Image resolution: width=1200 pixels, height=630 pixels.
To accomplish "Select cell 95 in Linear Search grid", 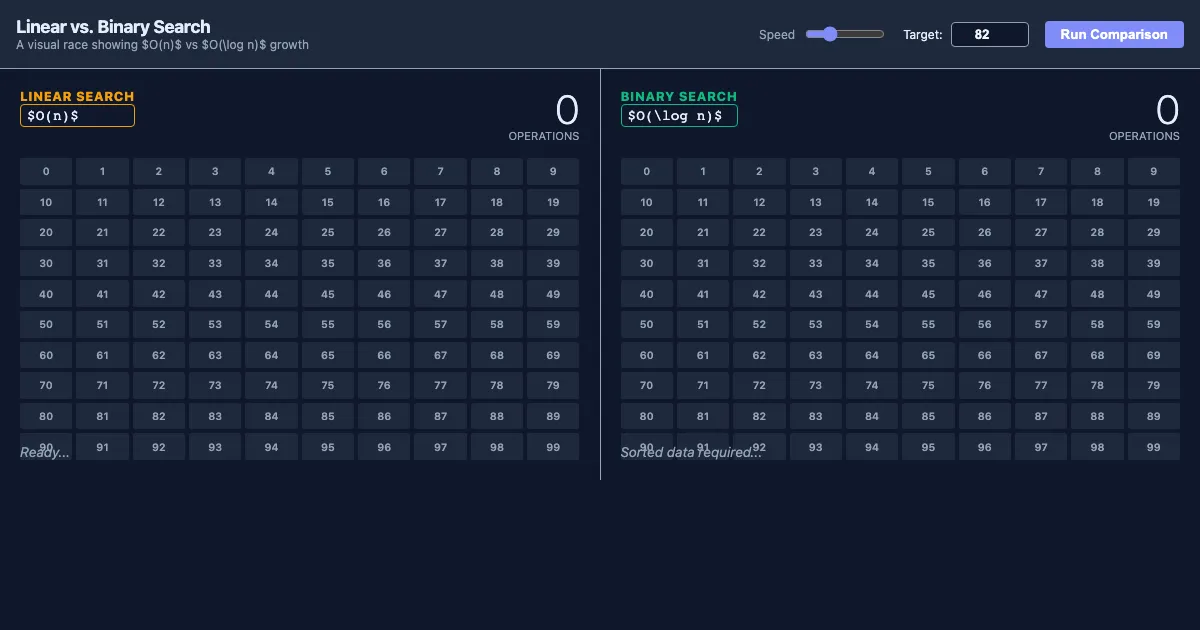I will (x=328, y=447).
